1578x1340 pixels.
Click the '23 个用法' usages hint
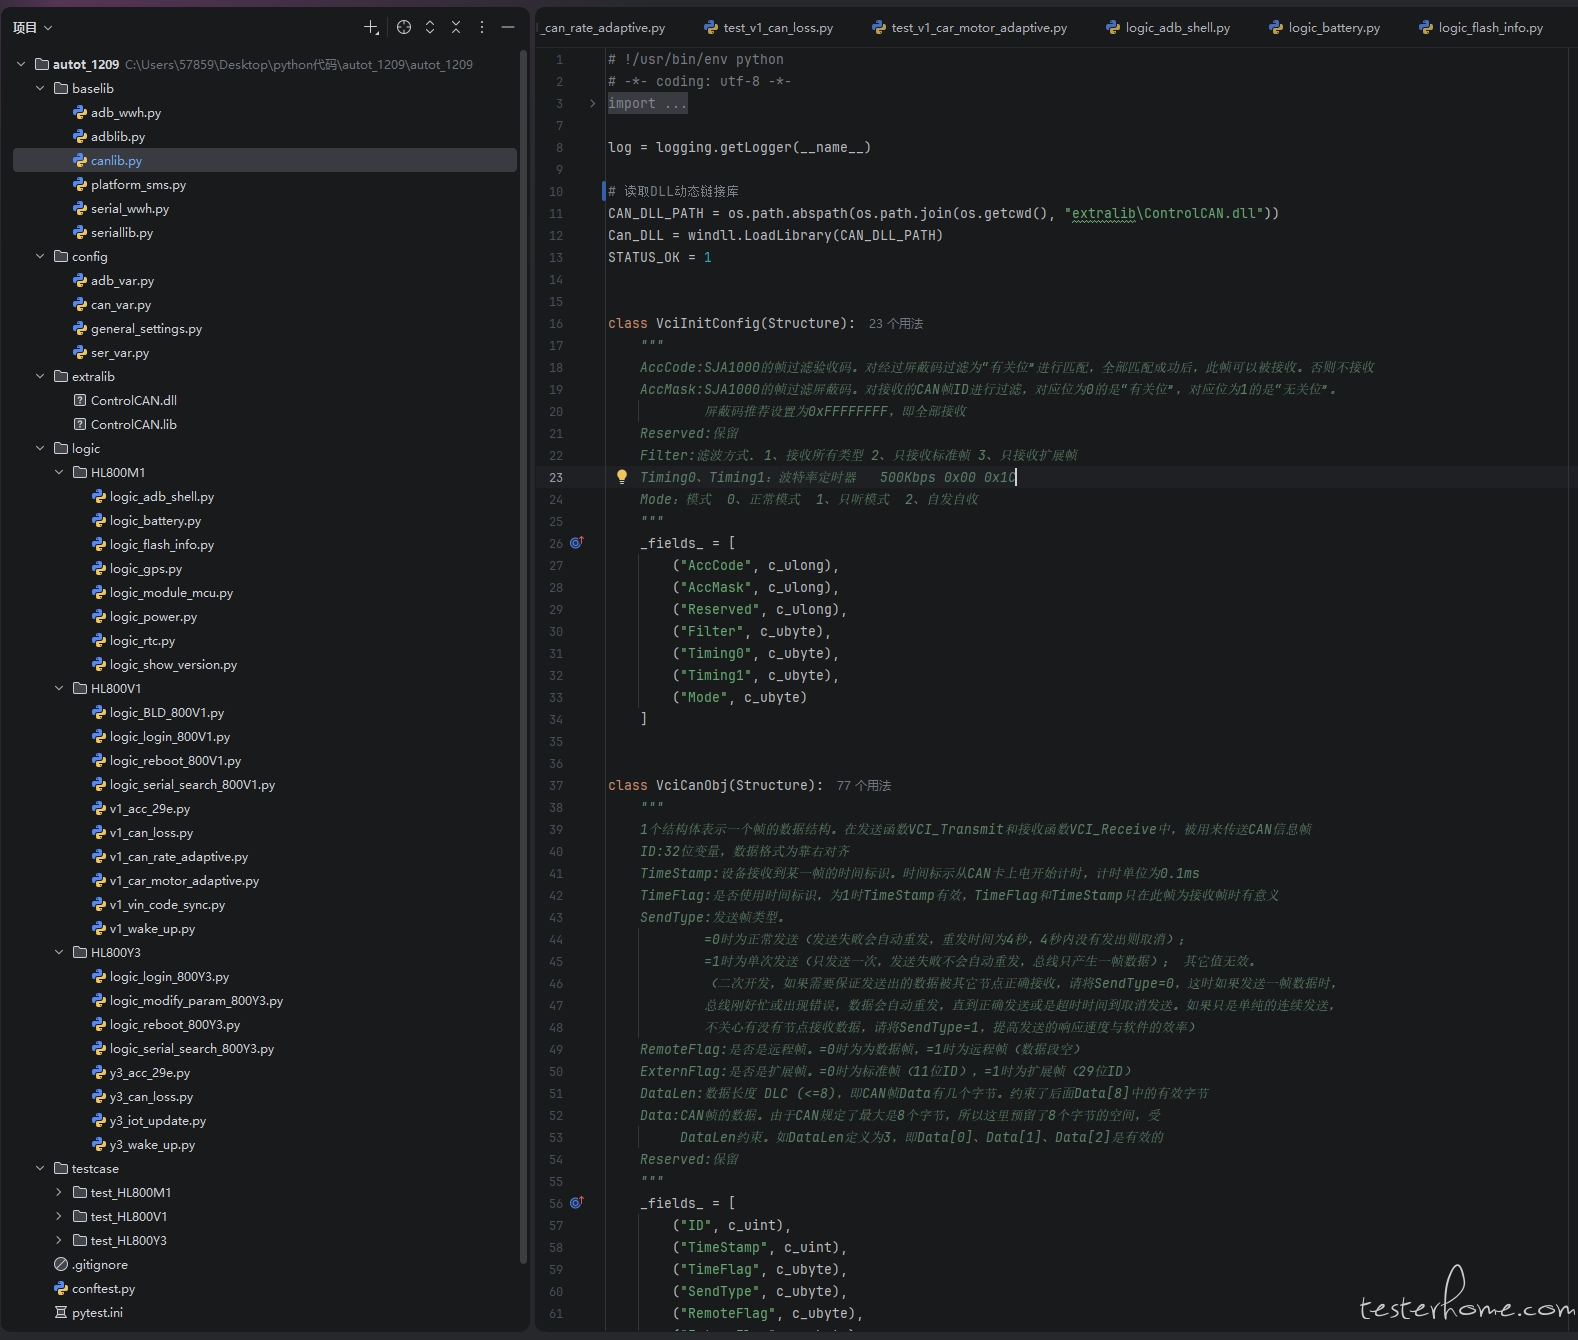tap(895, 323)
